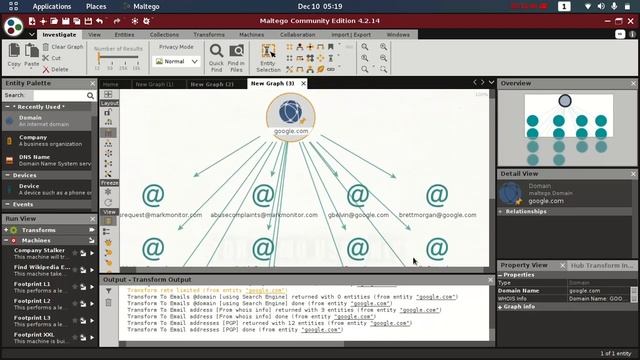
Task: Adjust the Number of Results slider handle
Action: [x=98, y=58]
